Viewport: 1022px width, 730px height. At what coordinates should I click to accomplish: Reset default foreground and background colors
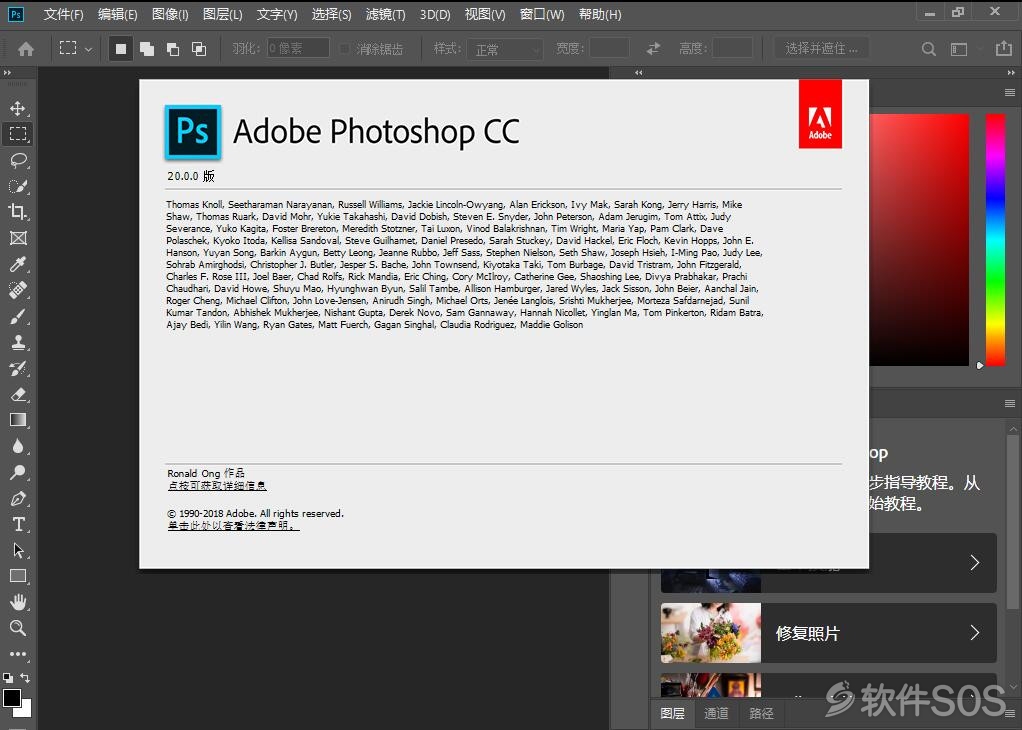[x=7, y=678]
